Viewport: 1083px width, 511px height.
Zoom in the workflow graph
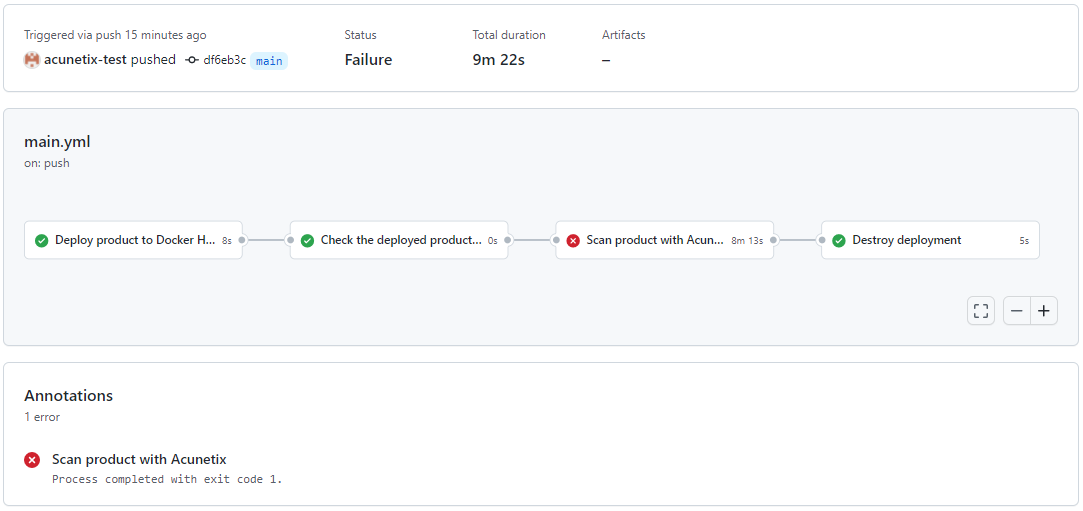pyautogui.click(x=1044, y=311)
